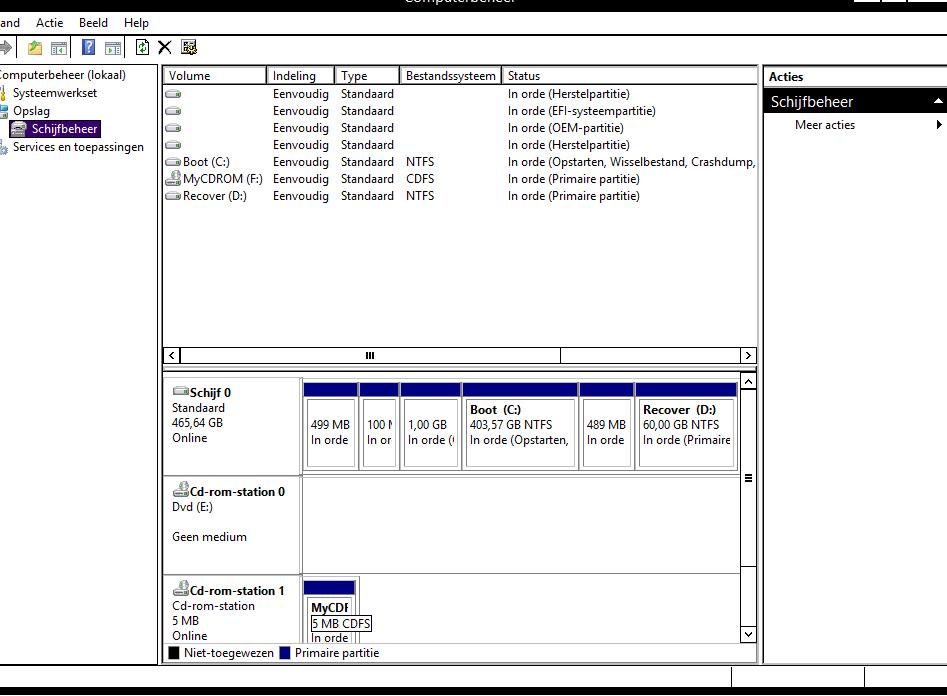Screen dimensions: 947x696
Task: Select the Boot (C:) partition block
Action: (x=520, y=430)
